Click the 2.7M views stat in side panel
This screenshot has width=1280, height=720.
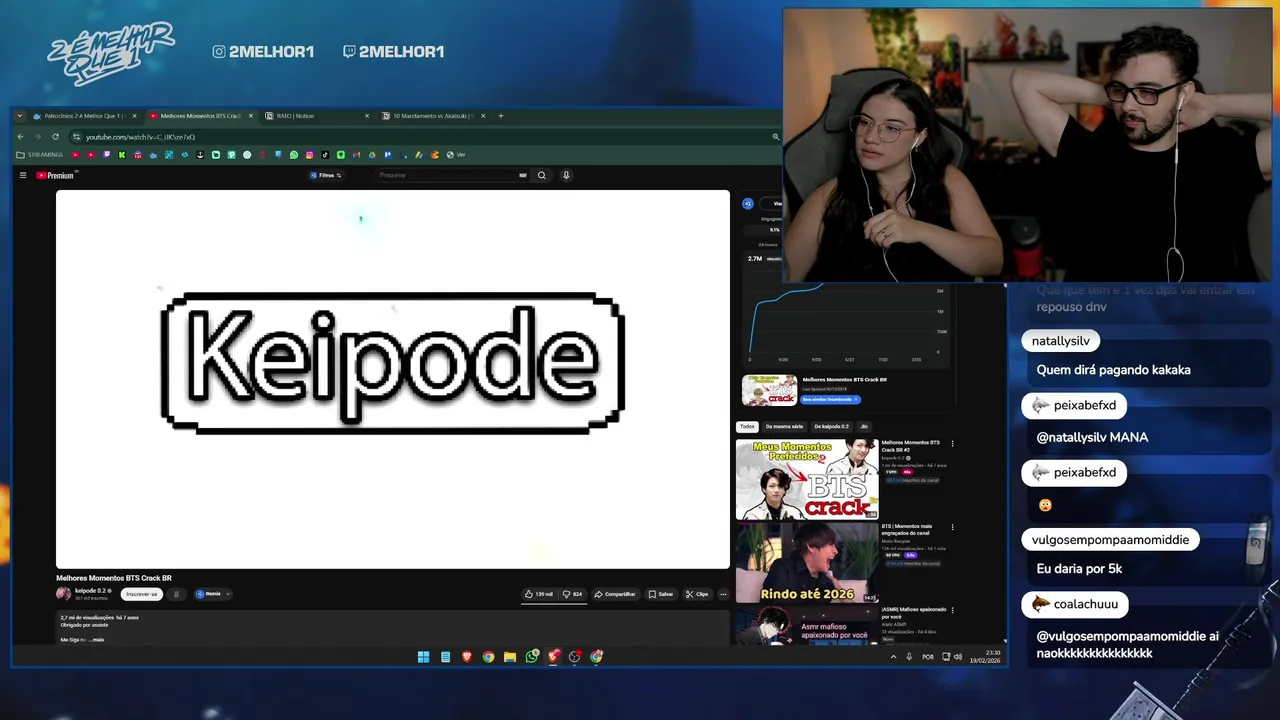tap(755, 258)
